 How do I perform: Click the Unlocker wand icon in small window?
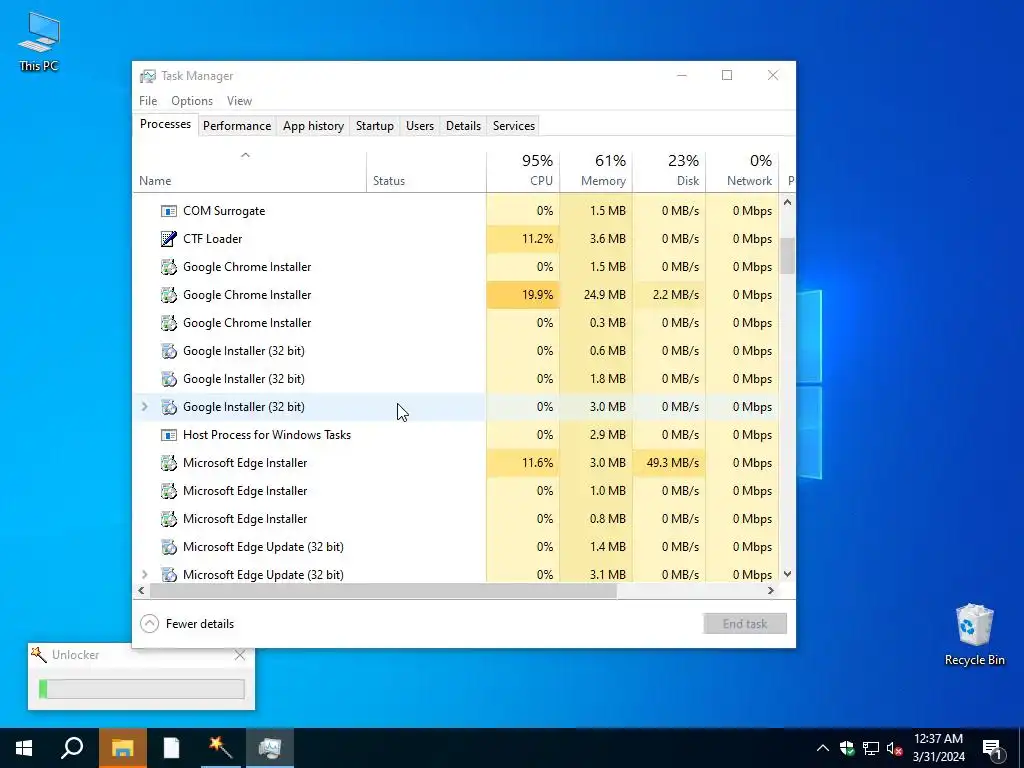pos(39,654)
